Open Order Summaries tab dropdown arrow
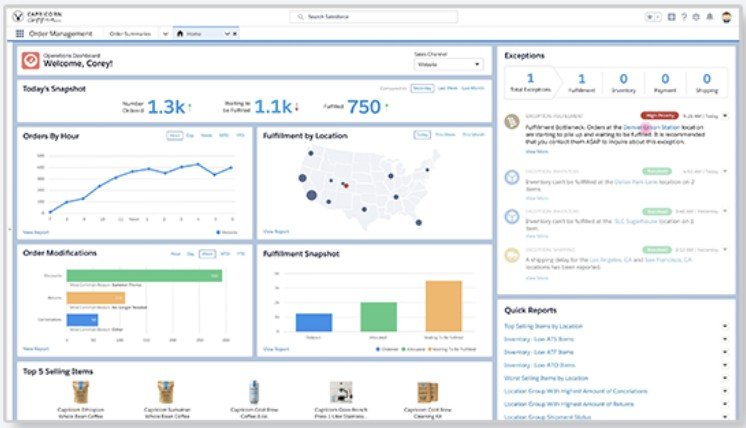 [x=166, y=34]
